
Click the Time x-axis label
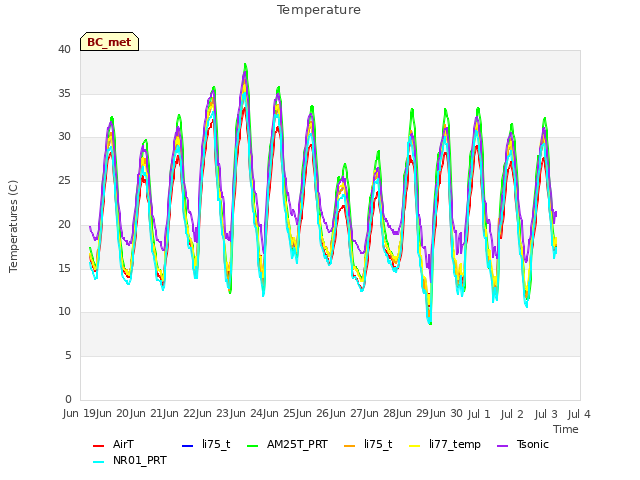566,429
